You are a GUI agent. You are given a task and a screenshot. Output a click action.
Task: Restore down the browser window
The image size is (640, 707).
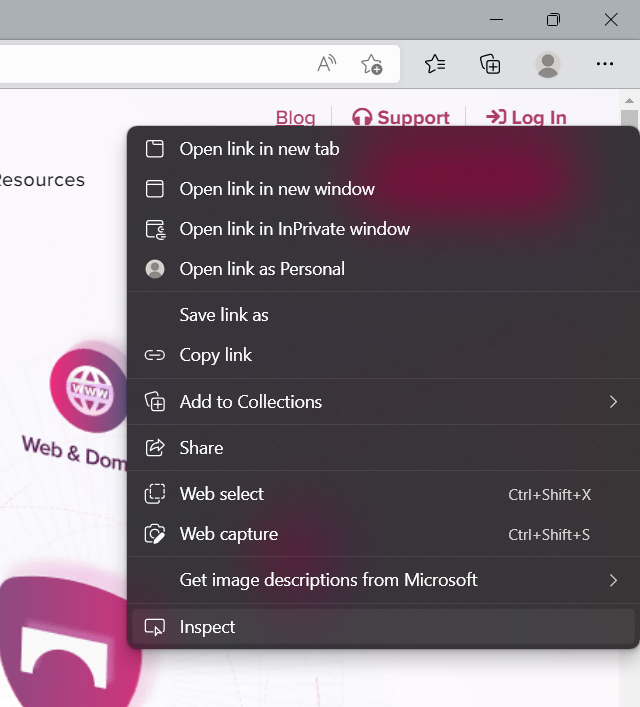point(553,19)
